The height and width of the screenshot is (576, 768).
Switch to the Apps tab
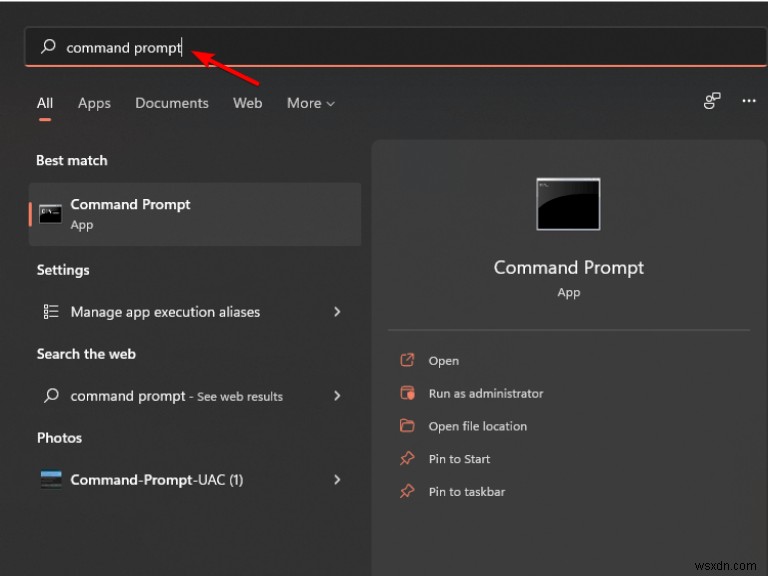(94, 103)
